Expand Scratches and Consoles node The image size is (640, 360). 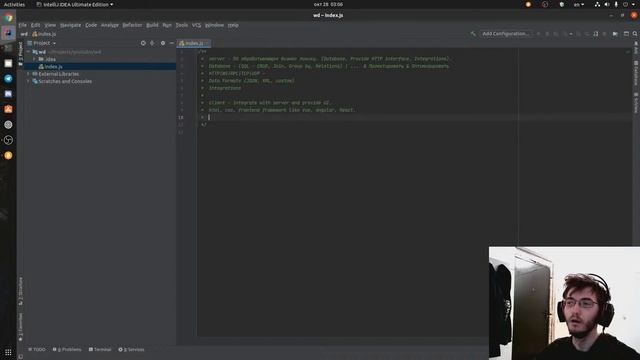(29, 81)
